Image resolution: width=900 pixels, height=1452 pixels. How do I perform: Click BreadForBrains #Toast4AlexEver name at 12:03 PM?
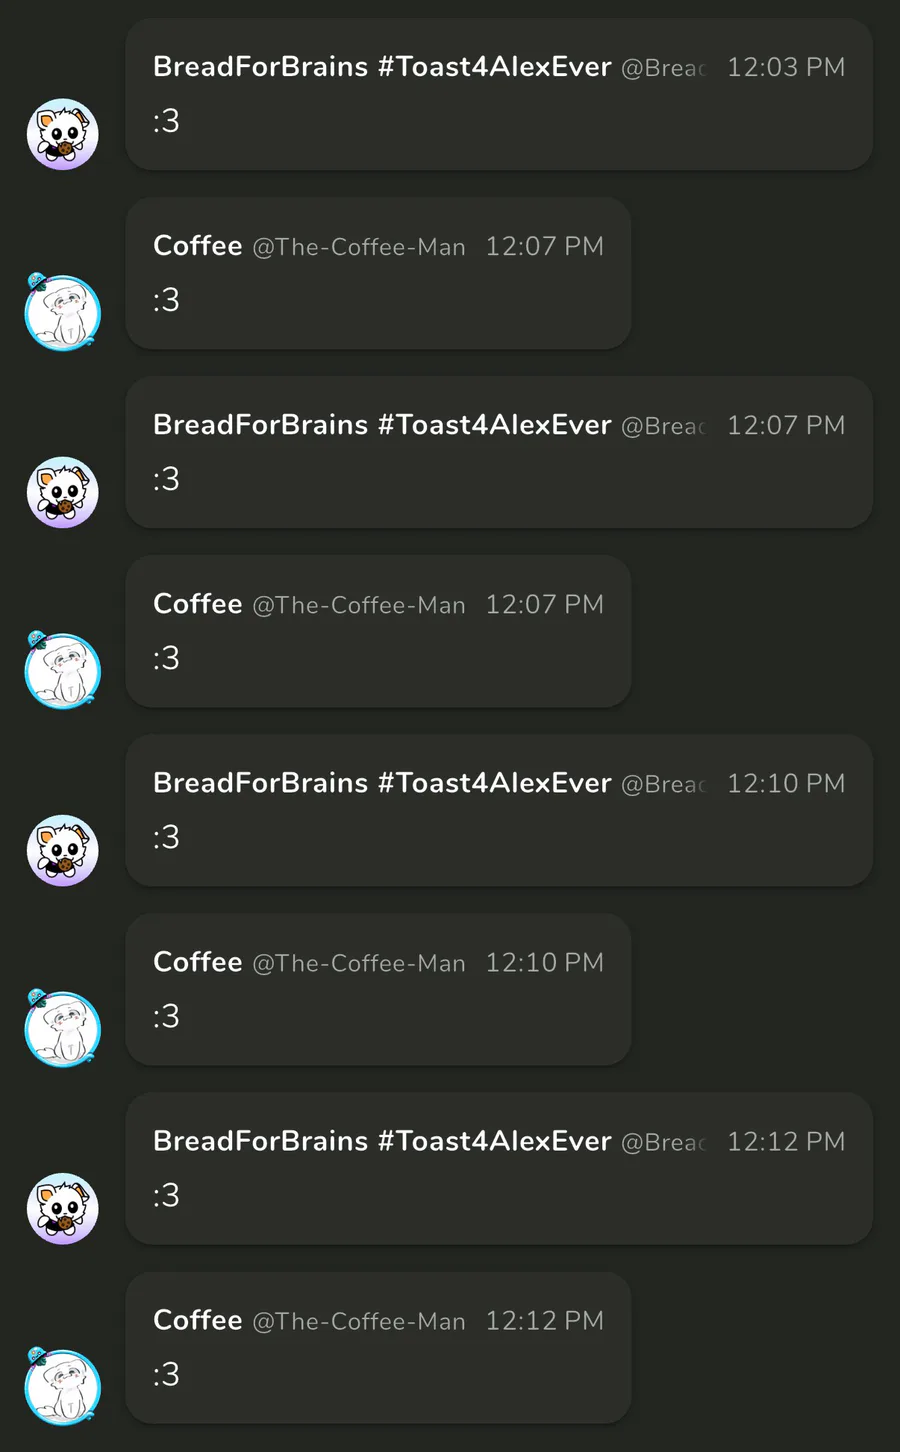coord(382,67)
